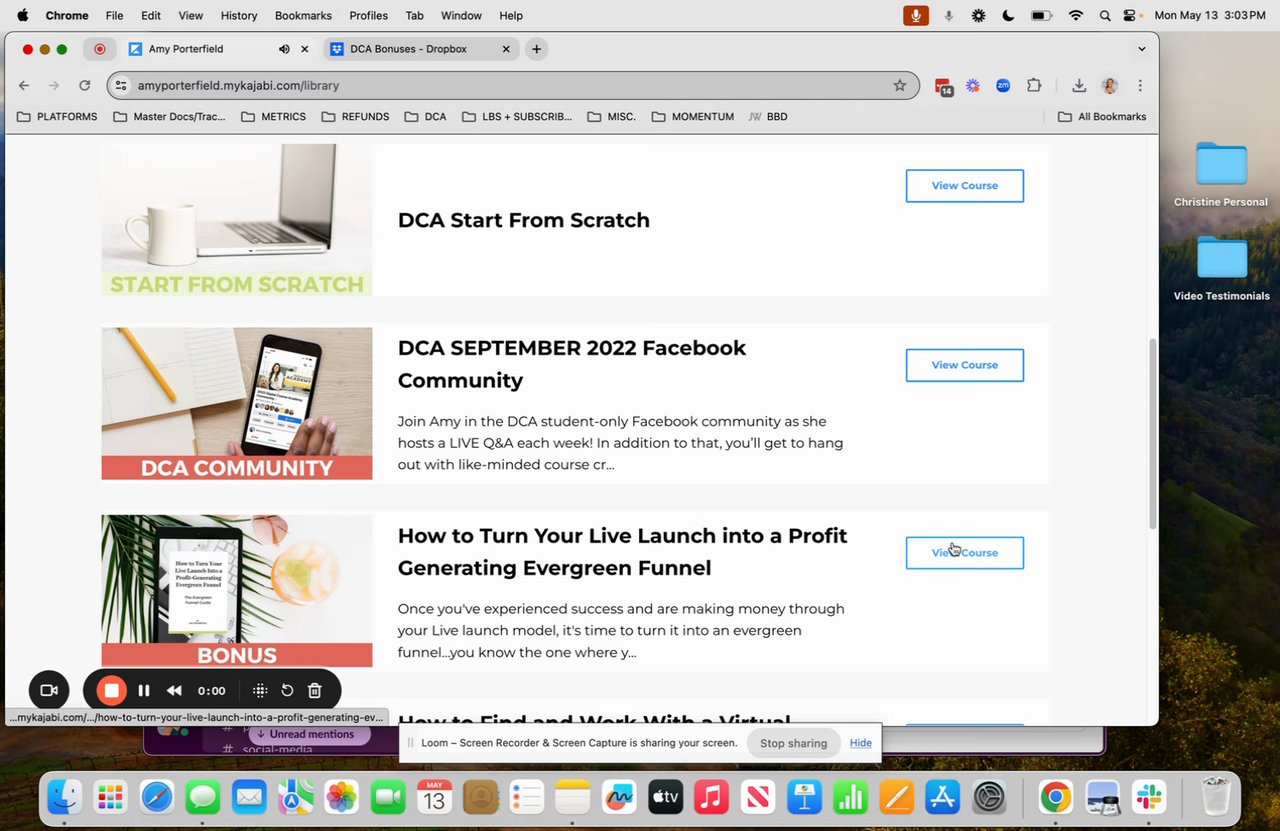Open the Freeform app in the Dock
Image resolution: width=1280 pixels, height=831 pixels.
tap(619, 797)
